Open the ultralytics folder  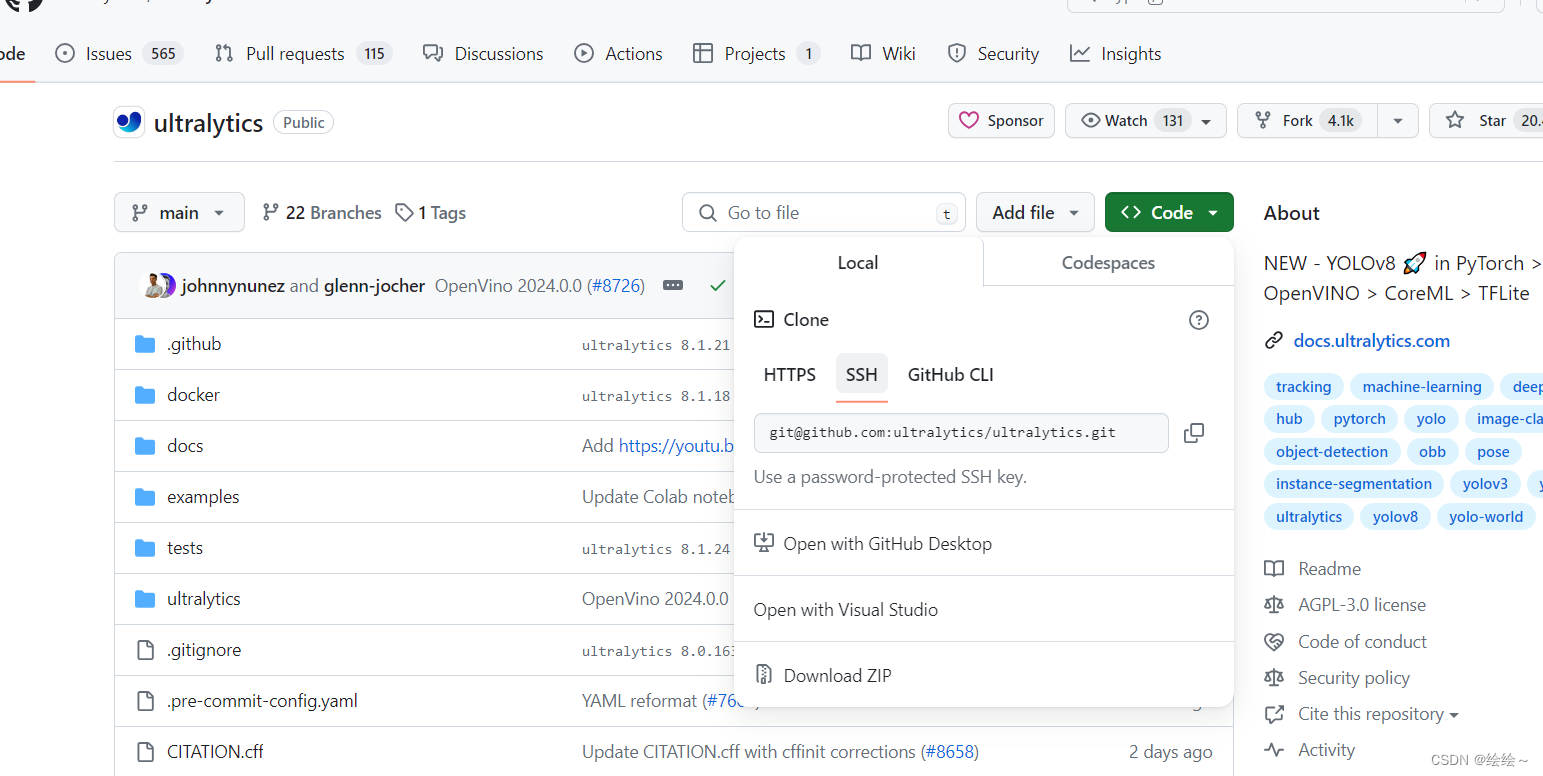204,599
